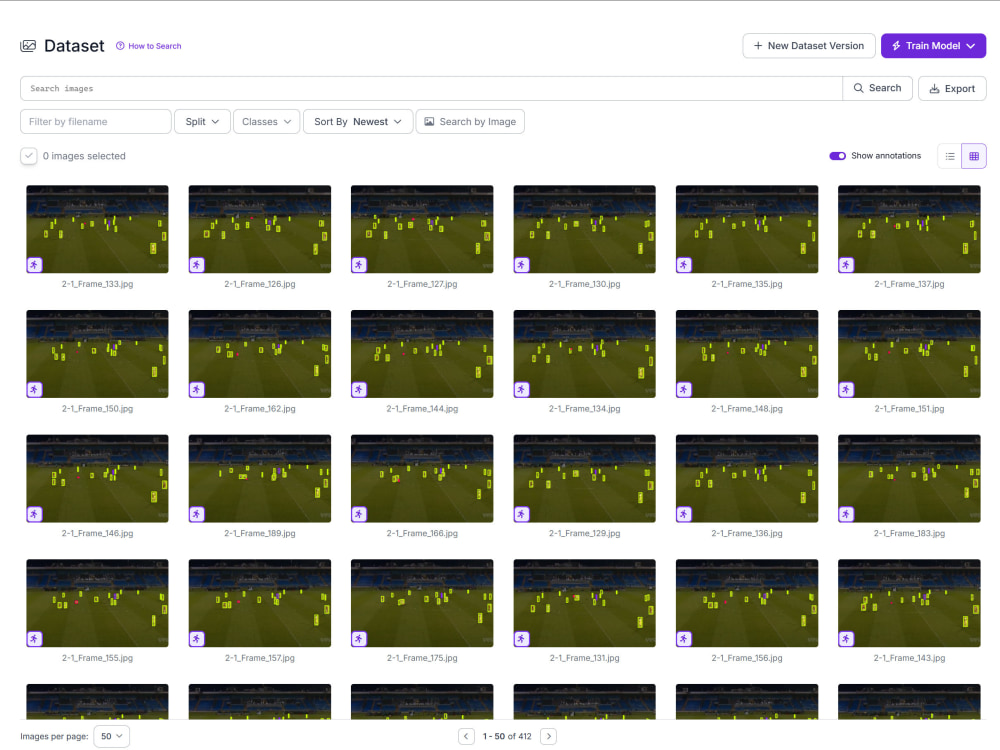Click annotation badge on 2-1_Frame_144.jpg
The image size is (1000, 750).
pyautogui.click(x=359, y=389)
